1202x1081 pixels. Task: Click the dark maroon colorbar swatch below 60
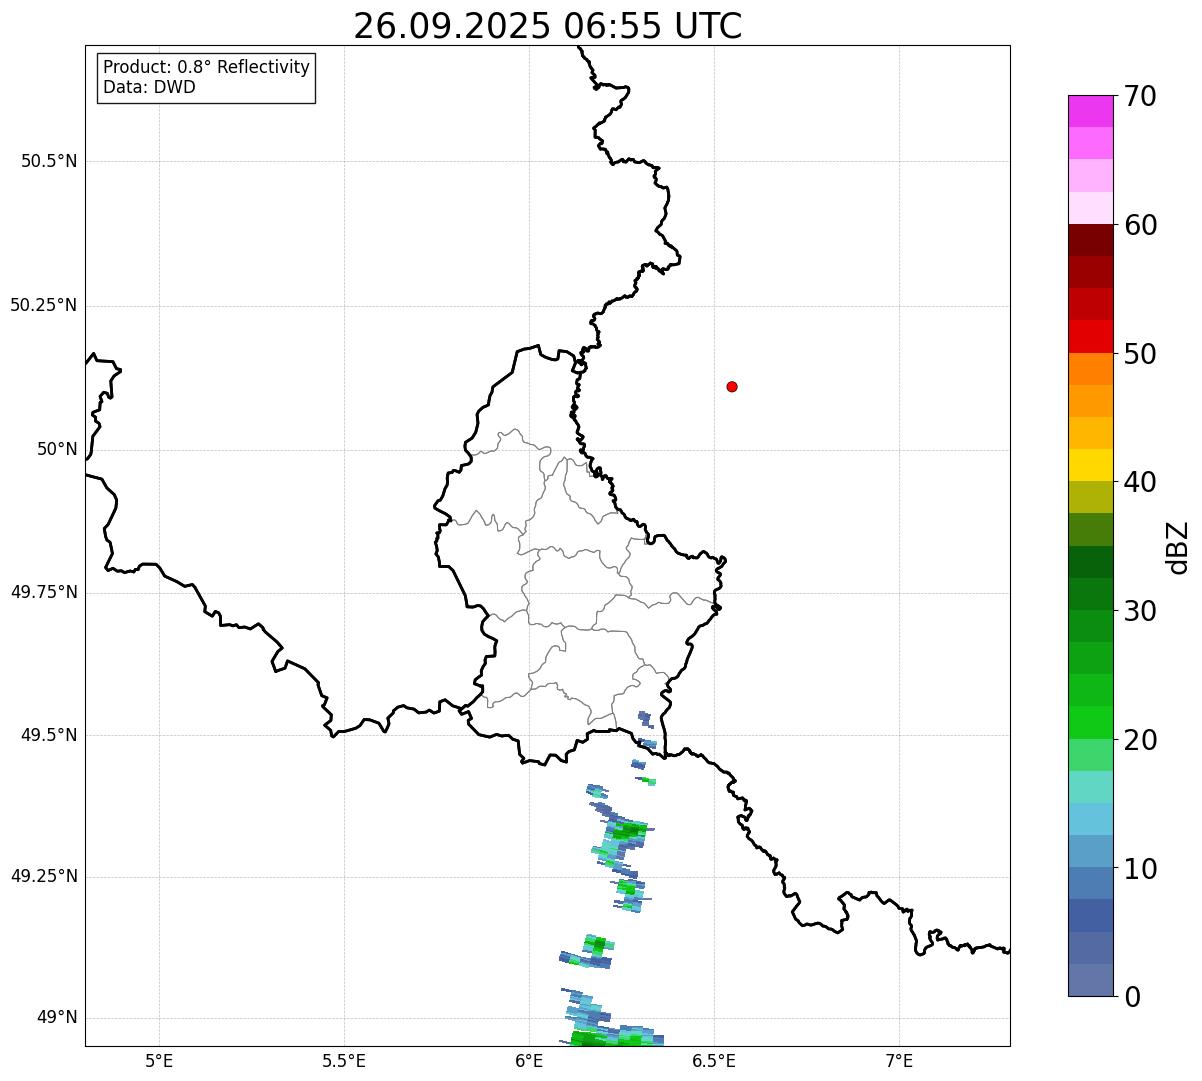point(1090,240)
